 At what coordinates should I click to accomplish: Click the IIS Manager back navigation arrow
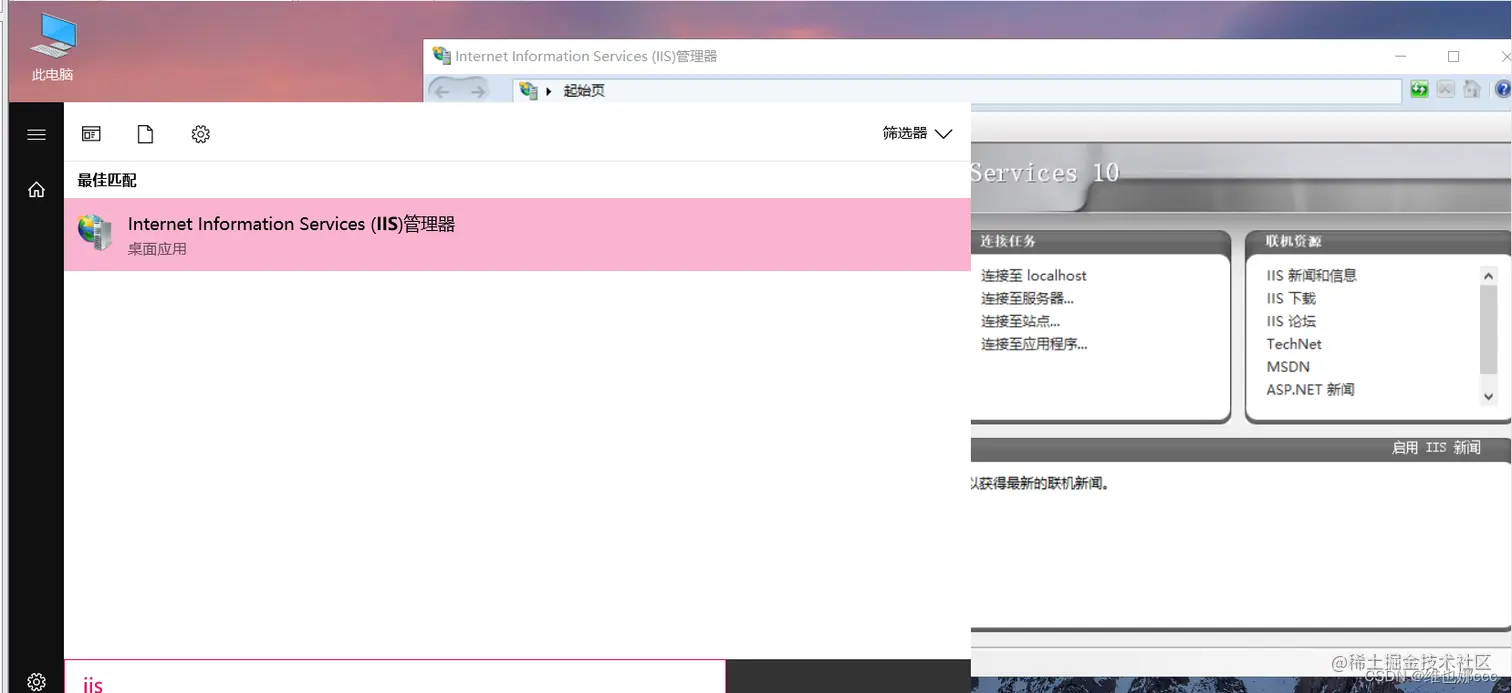(x=443, y=91)
